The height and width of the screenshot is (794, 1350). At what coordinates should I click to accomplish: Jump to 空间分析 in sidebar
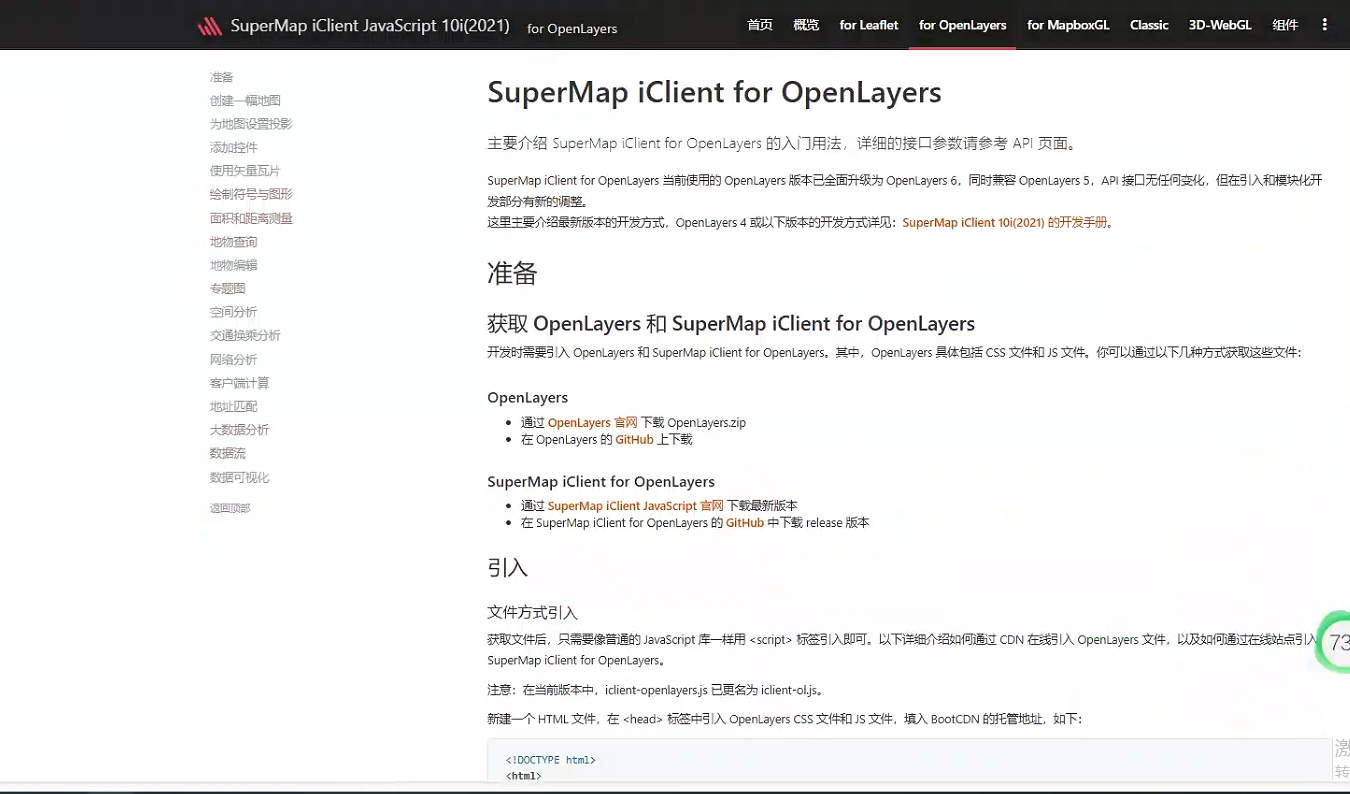click(234, 312)
